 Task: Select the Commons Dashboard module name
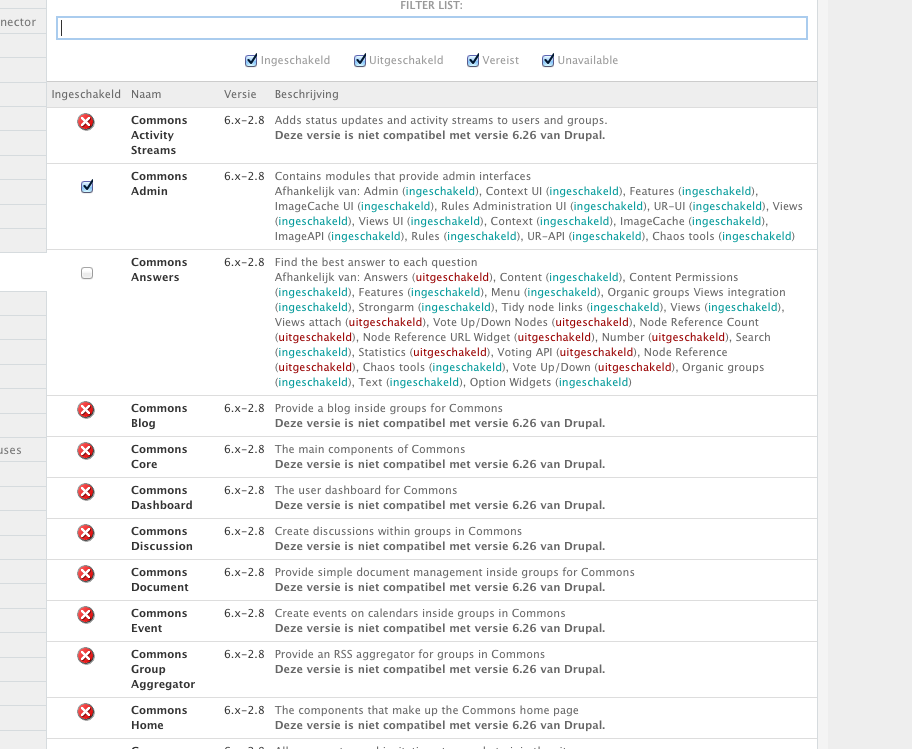click(162, 498)
